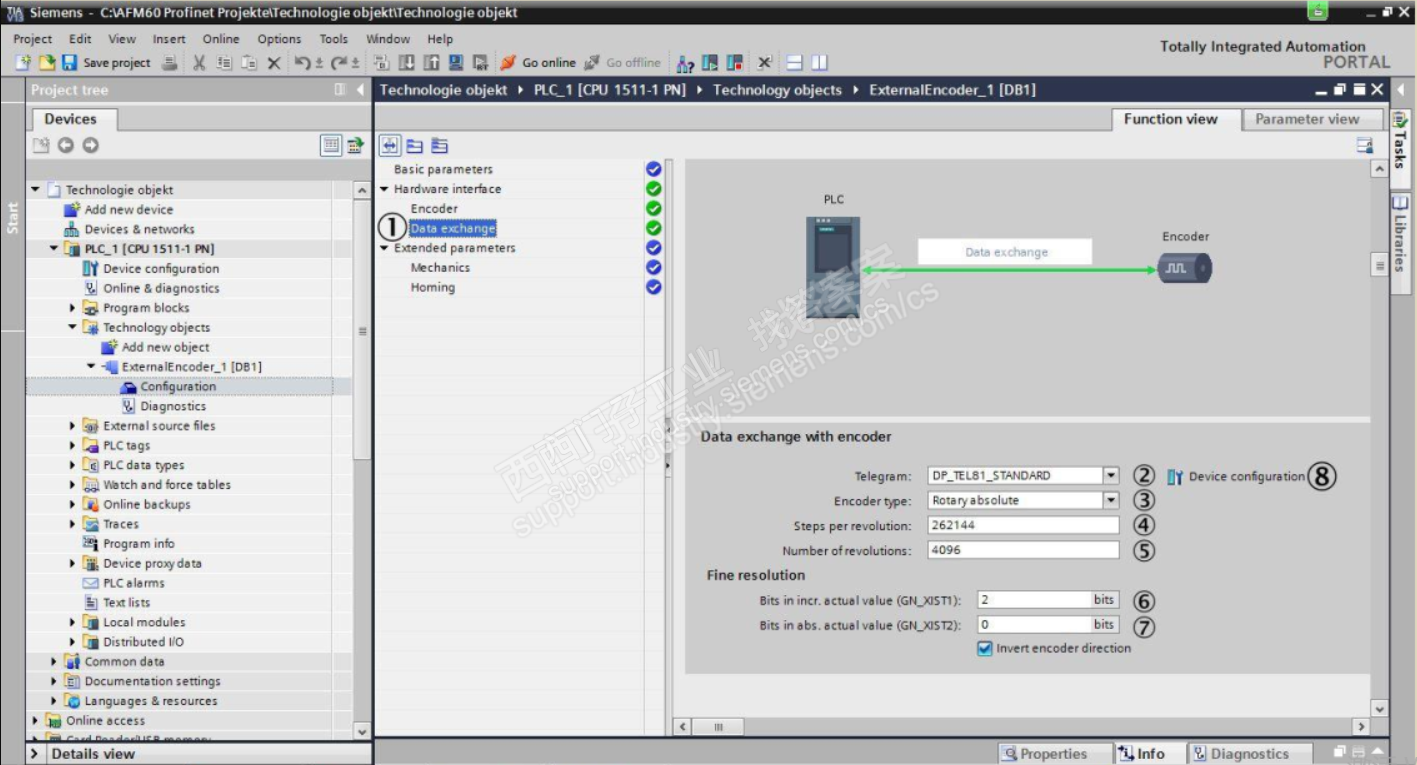Click the project tree forward arrow icon

point(91,146)
